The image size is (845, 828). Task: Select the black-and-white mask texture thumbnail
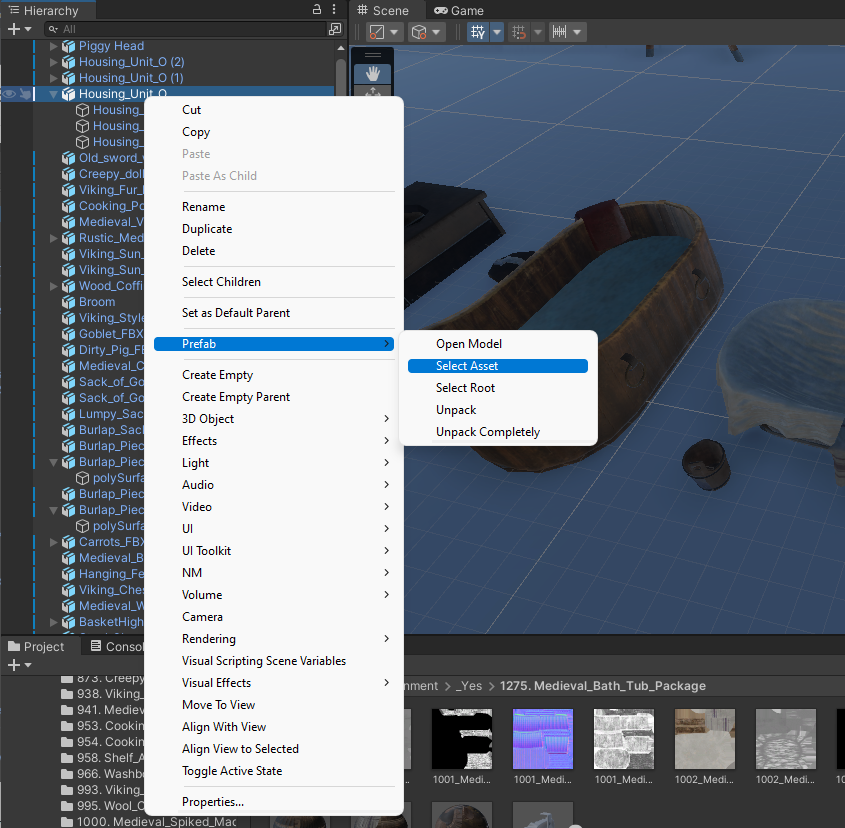click(462, 739)
